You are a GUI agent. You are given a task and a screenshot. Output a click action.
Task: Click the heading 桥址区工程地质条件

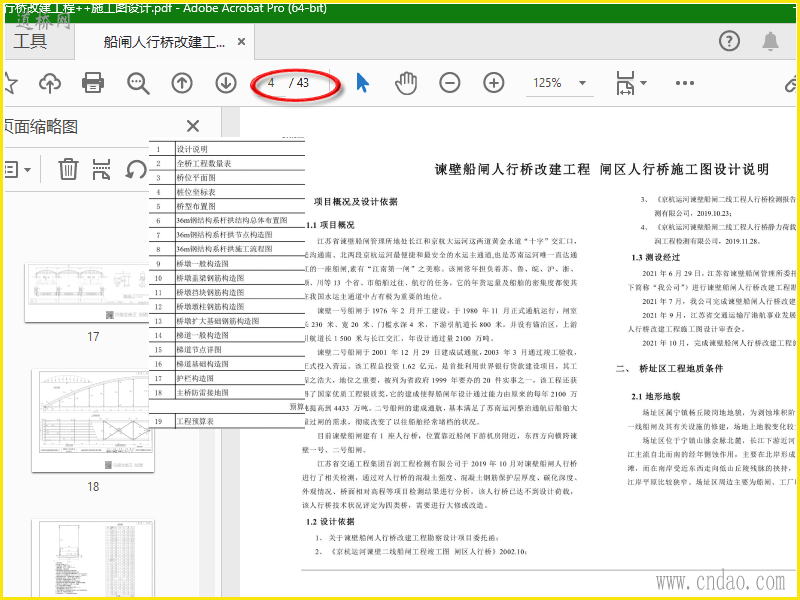point(681,368)
